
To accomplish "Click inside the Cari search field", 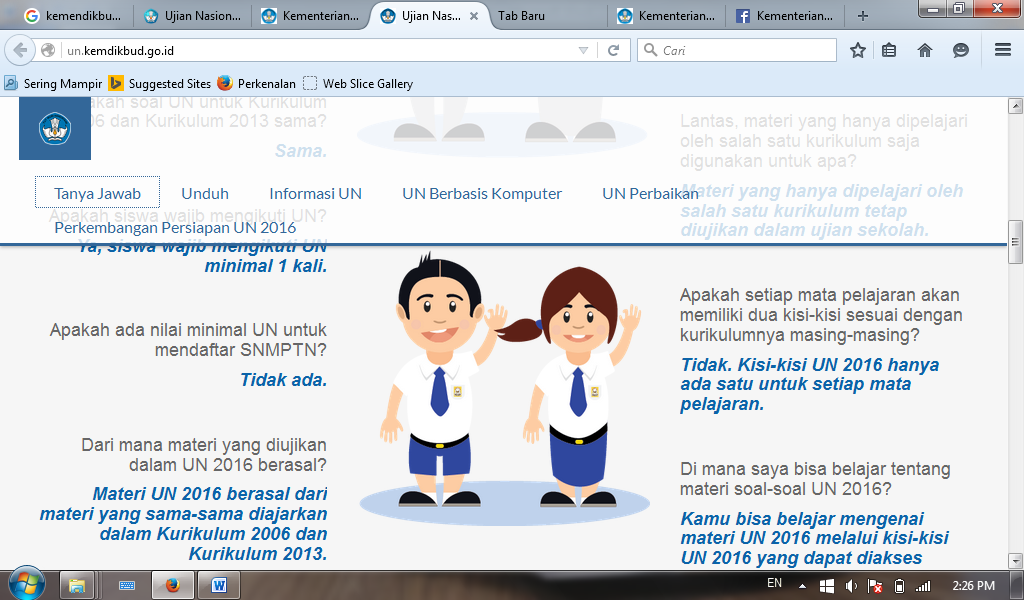I will (x=737, y=50).
